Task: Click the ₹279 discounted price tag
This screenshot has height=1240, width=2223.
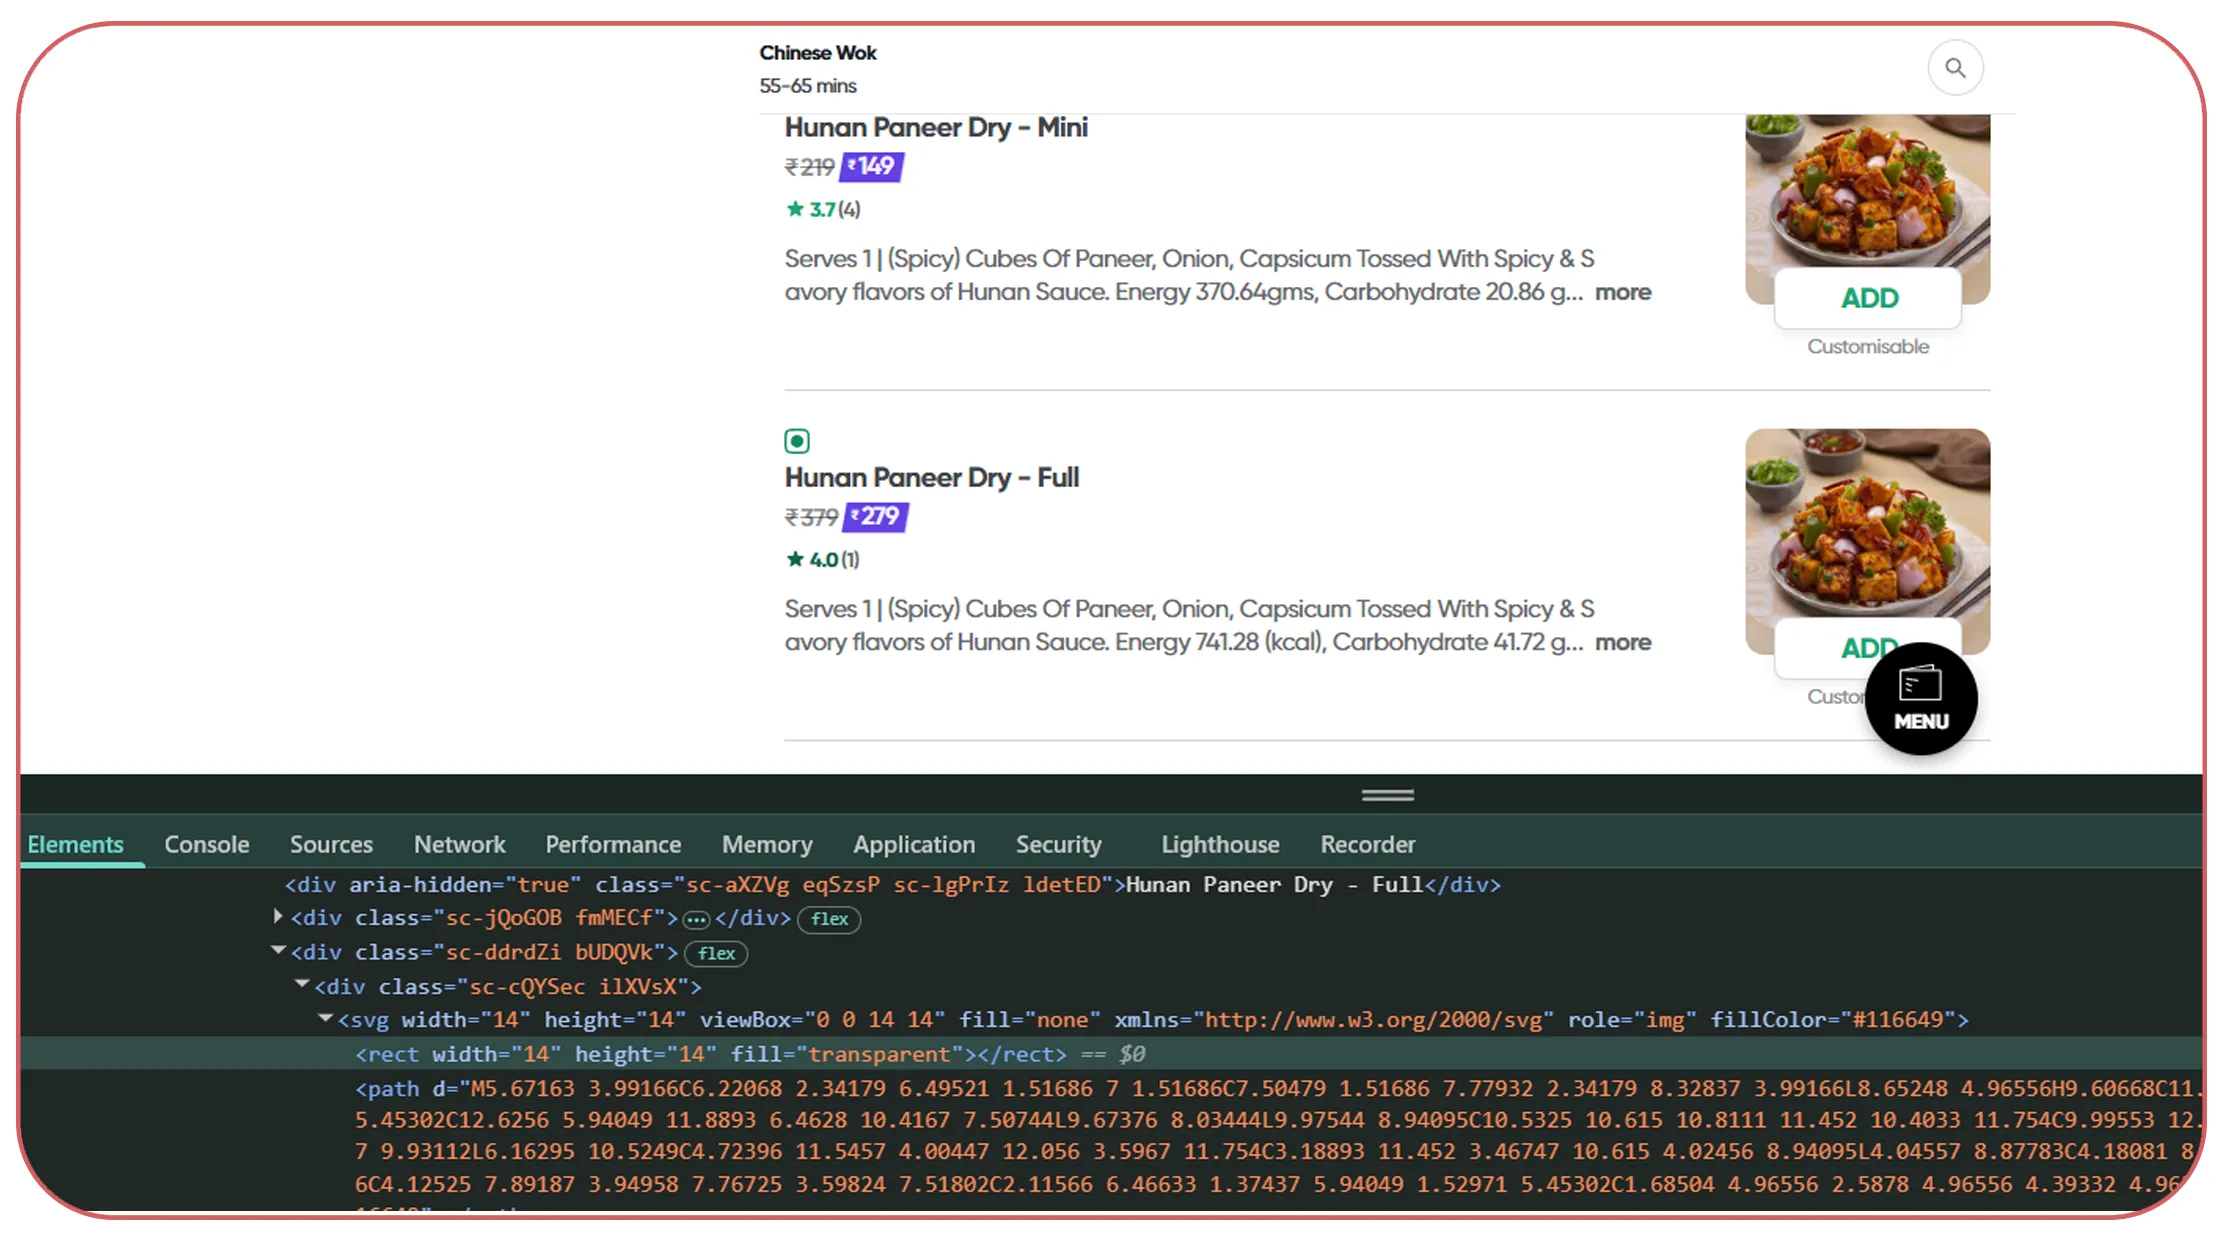Action: [876, 517]
